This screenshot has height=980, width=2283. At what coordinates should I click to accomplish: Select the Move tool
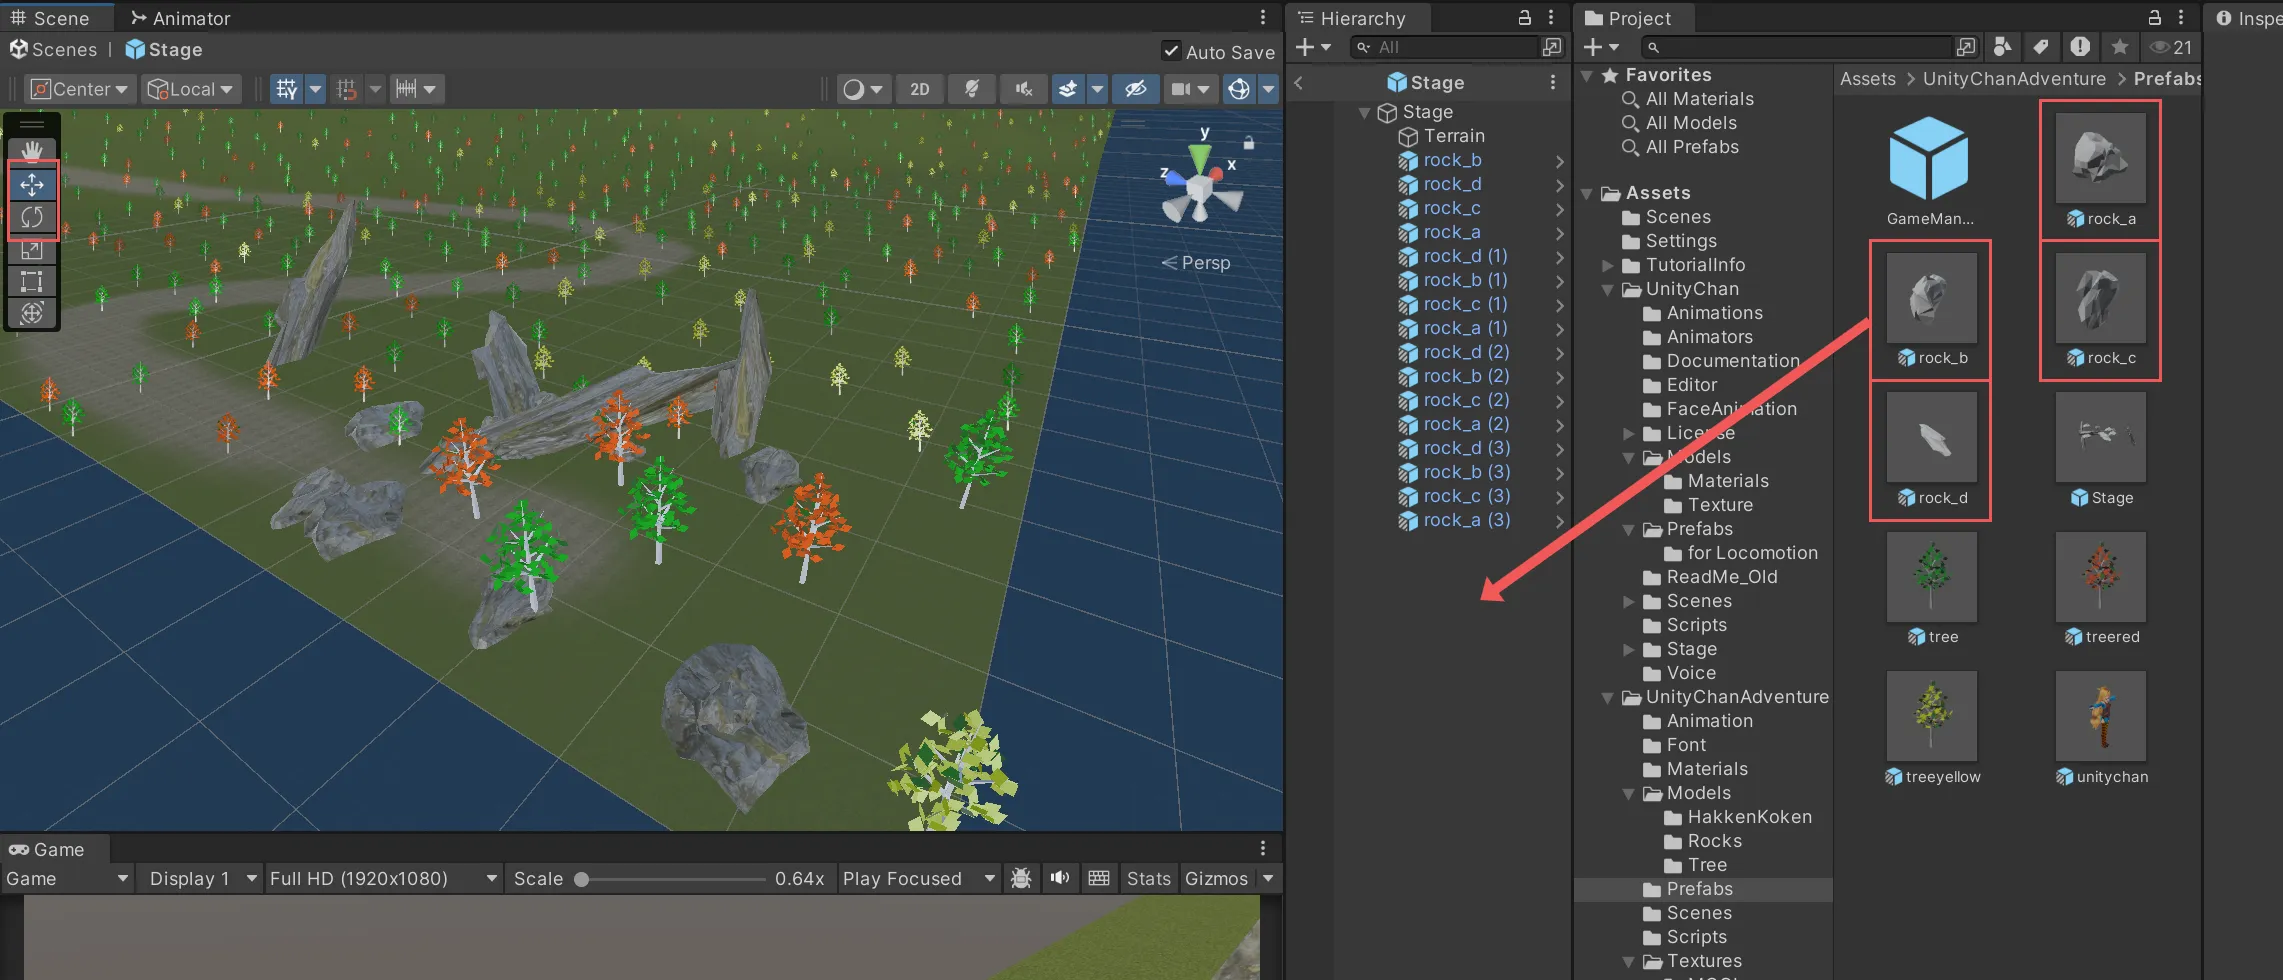32,185
